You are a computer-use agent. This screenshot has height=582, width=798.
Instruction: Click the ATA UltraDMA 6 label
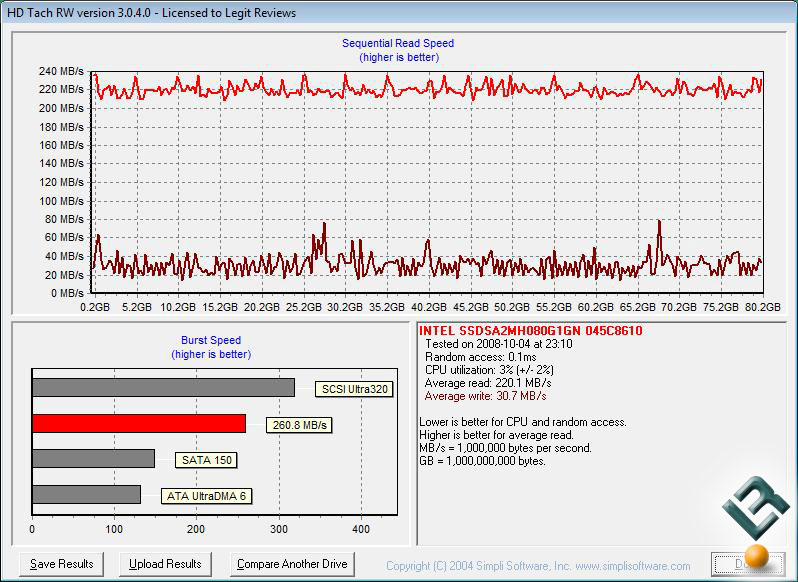coord(206,496)
